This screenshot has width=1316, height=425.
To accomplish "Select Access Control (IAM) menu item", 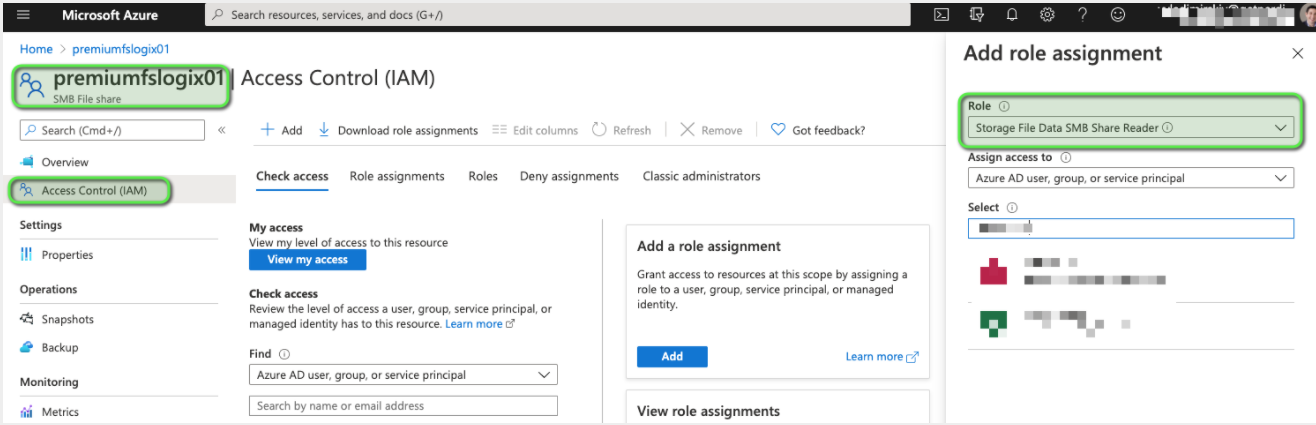I will tap(93, 190).
